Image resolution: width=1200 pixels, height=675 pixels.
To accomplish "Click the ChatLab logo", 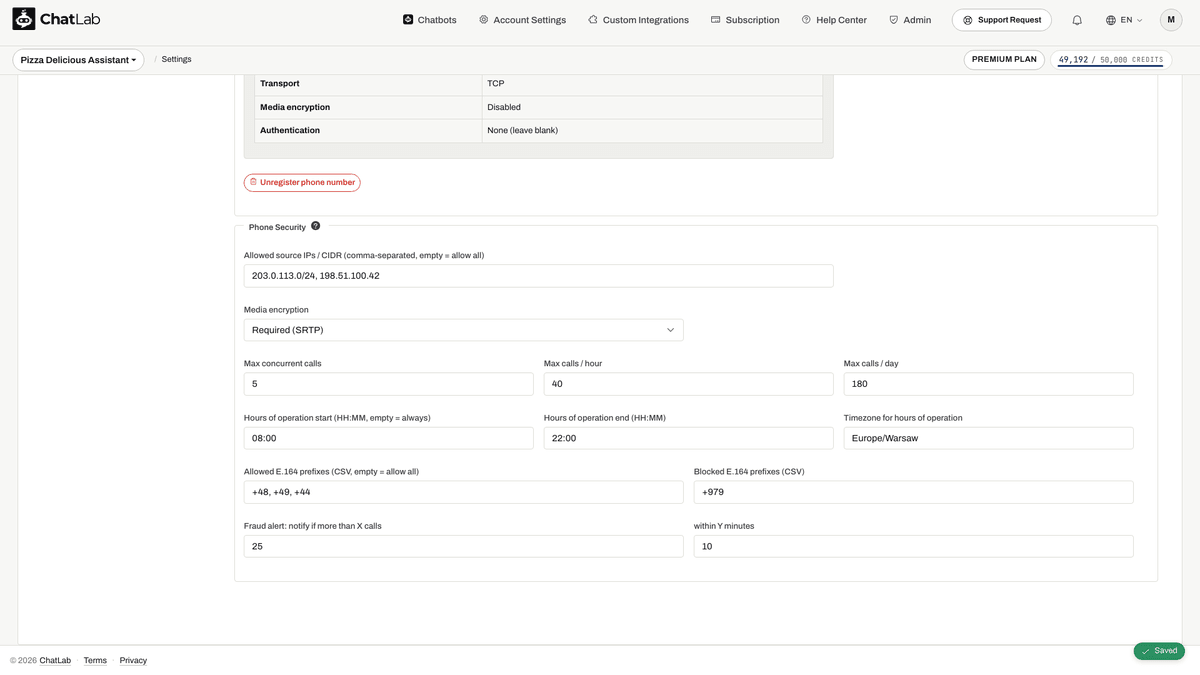I will (x=56, y=19).
